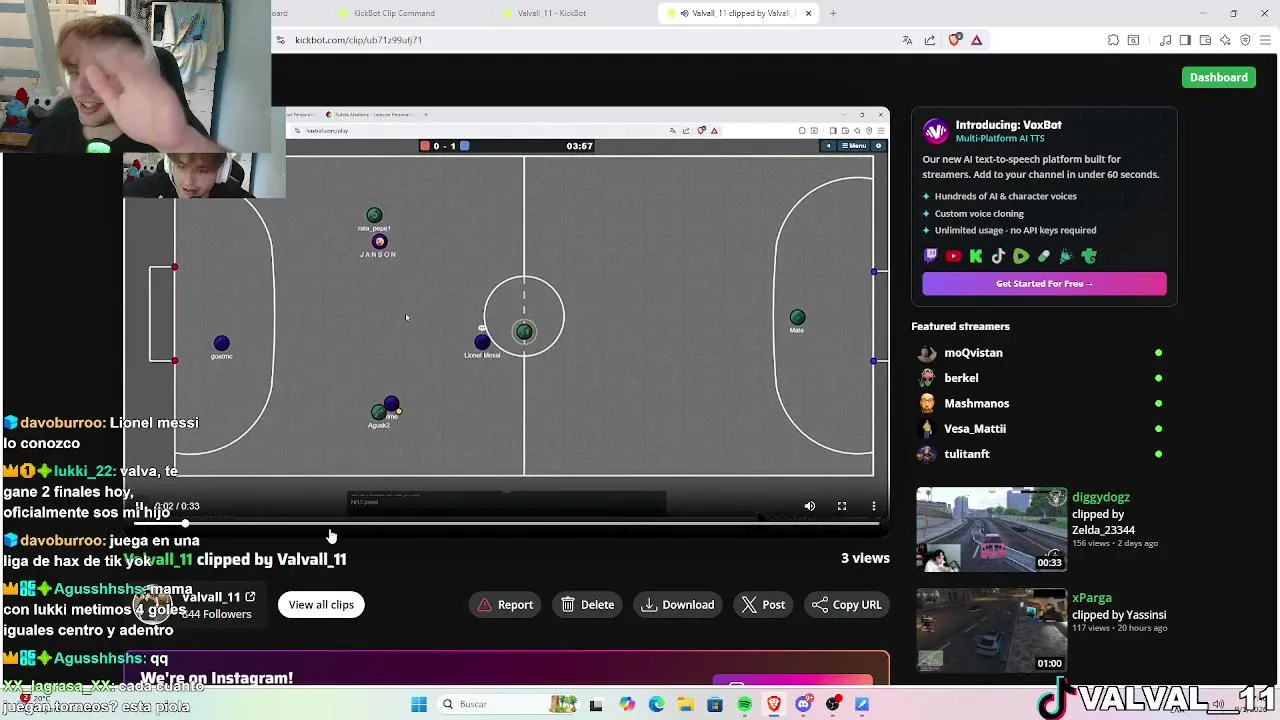Open the browser hamburger menu

(1264, 40)
